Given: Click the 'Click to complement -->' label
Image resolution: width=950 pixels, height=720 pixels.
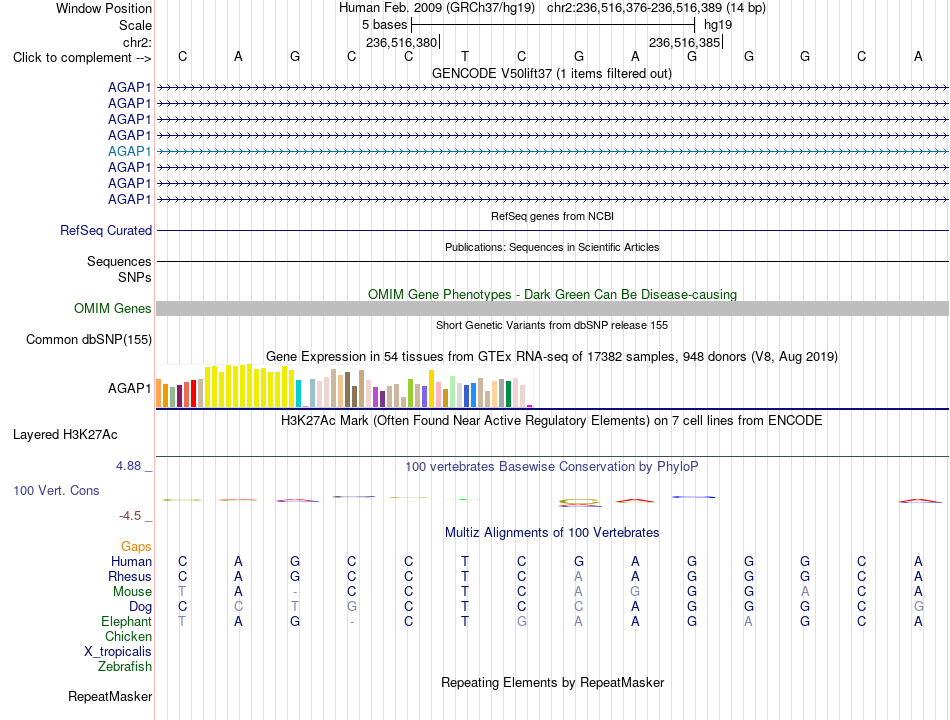Looking at the screenshot, I should 82,58.
